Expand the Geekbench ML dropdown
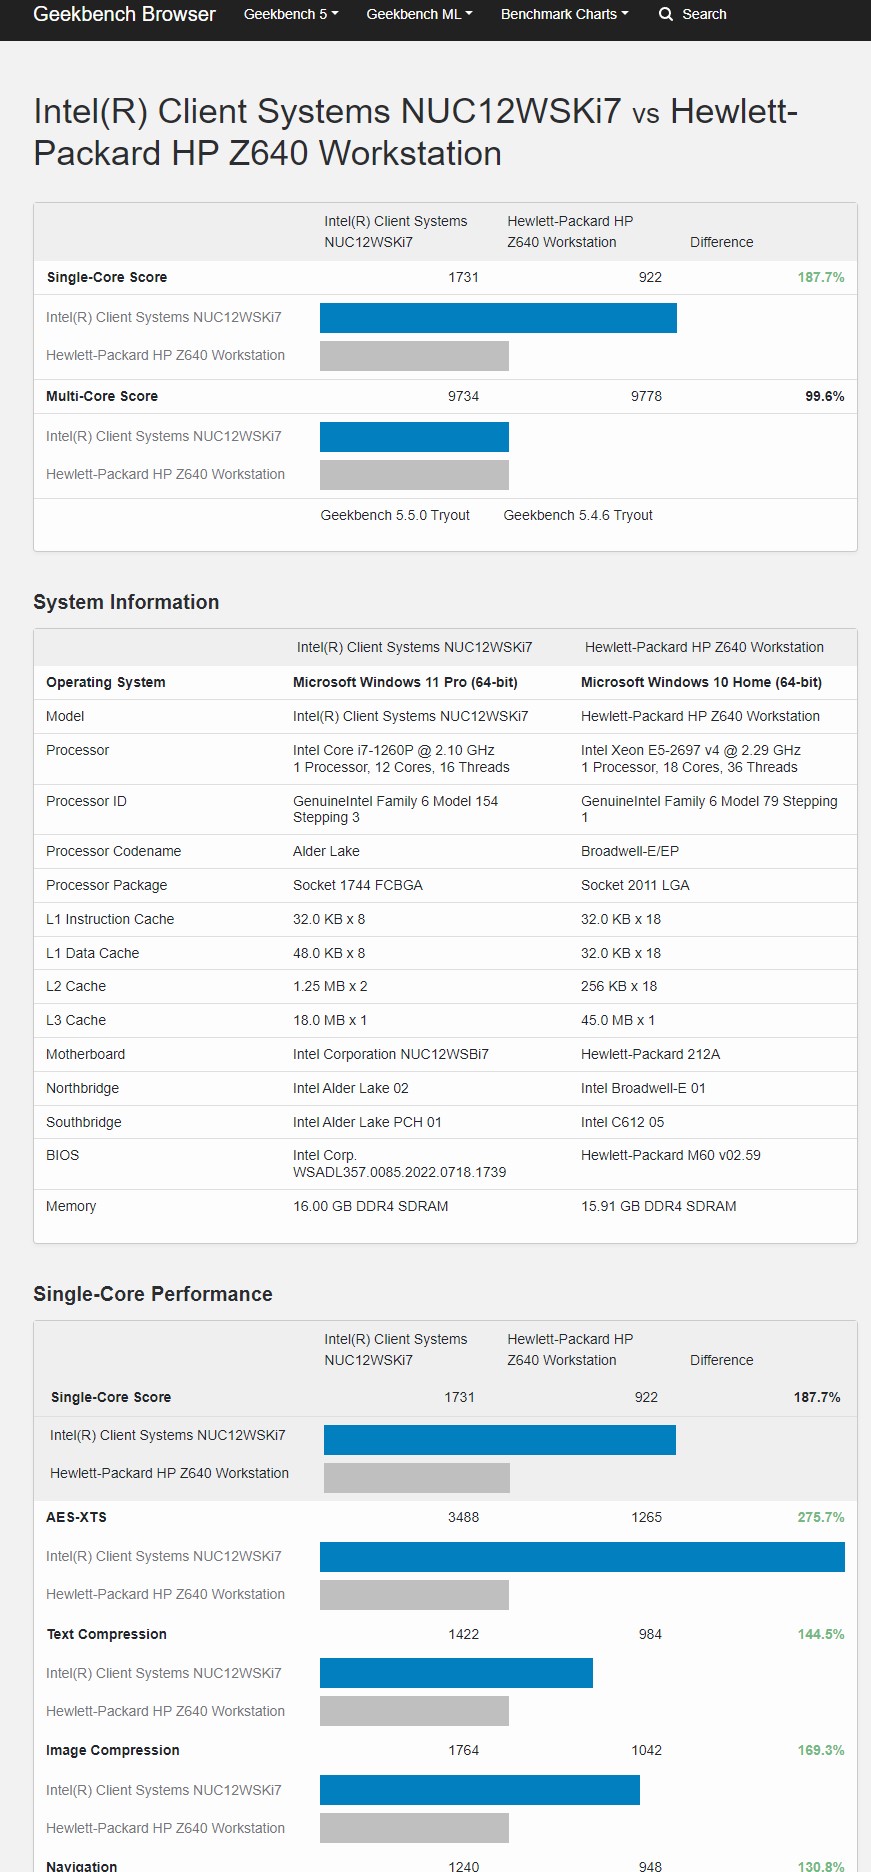 click(419, 14)
